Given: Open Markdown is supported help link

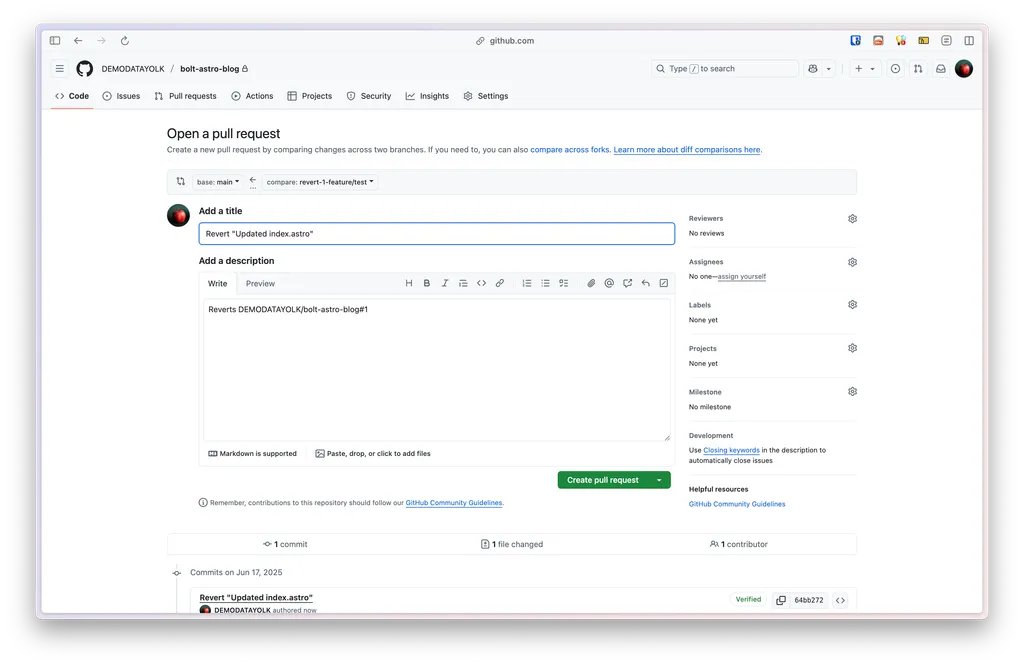Looking at the screenshot, I should (x=252, y=453).
